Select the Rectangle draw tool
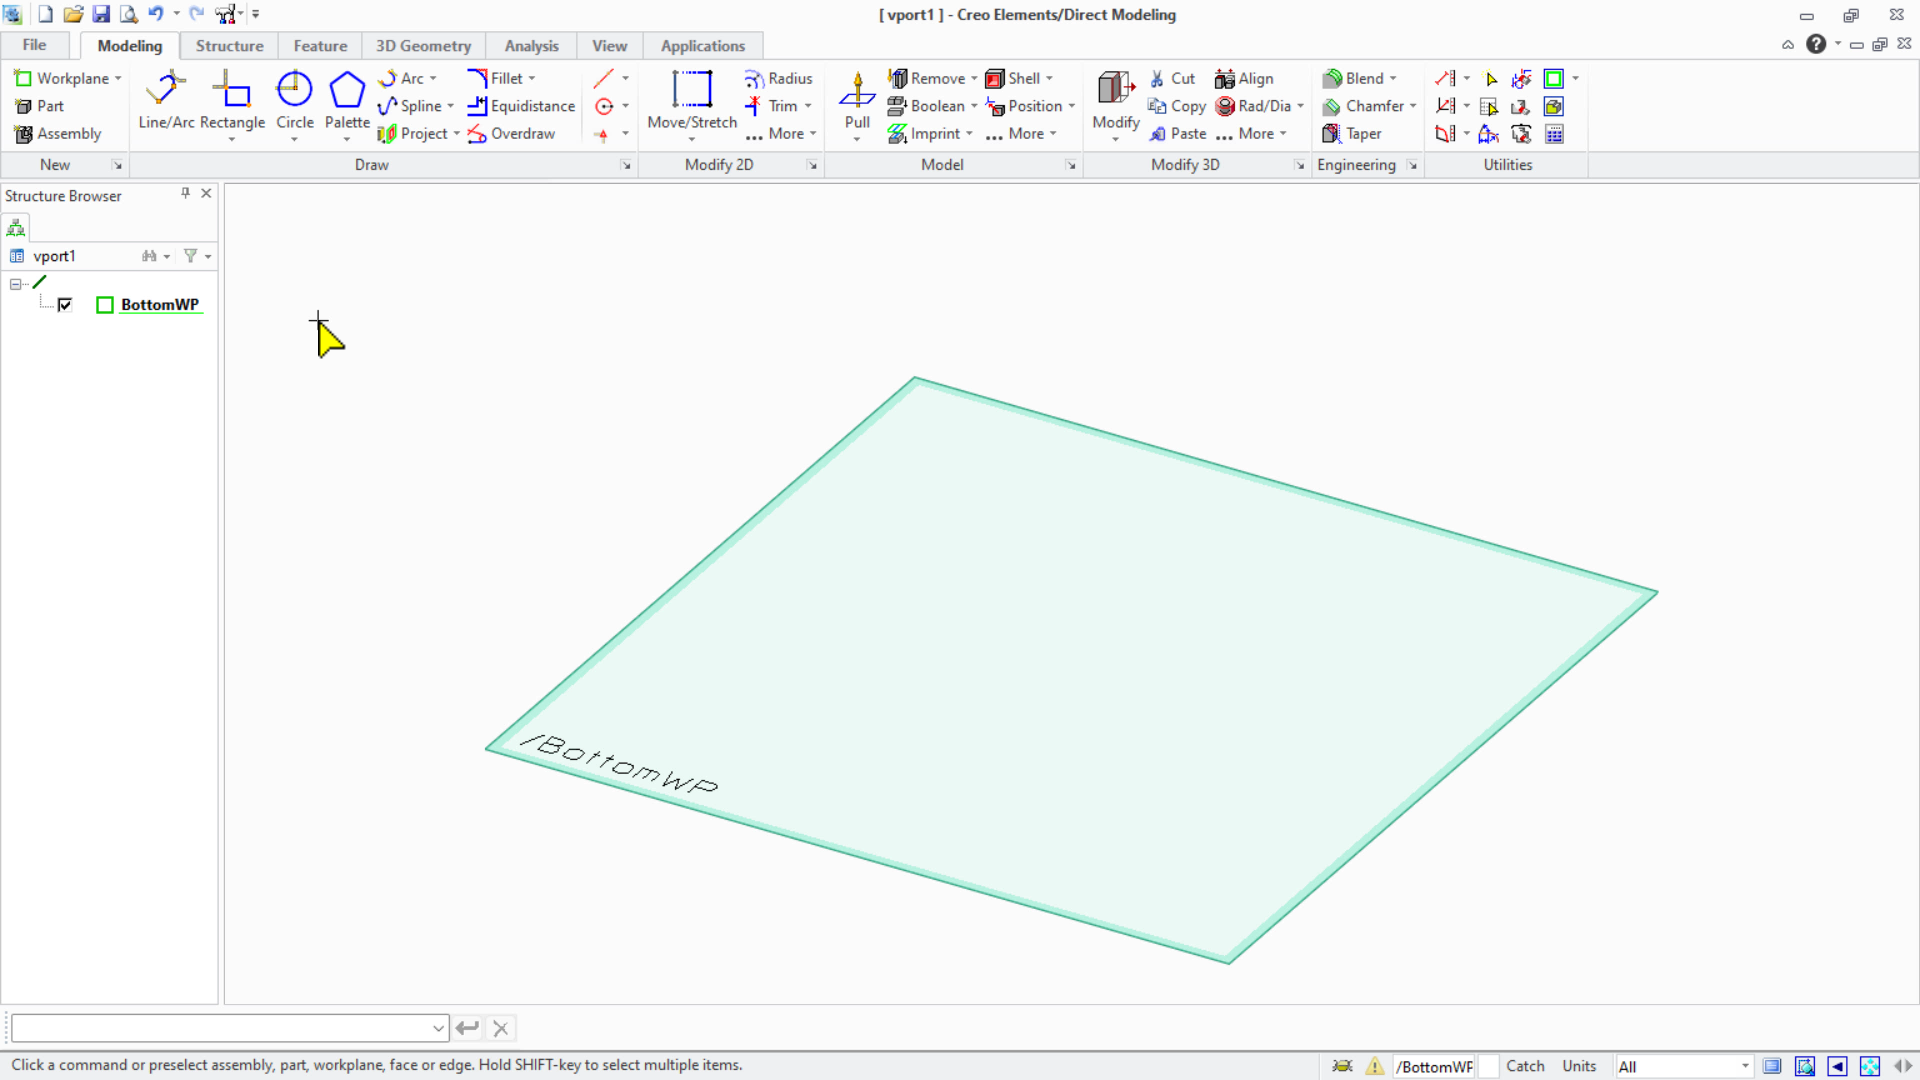 [232, 100]
